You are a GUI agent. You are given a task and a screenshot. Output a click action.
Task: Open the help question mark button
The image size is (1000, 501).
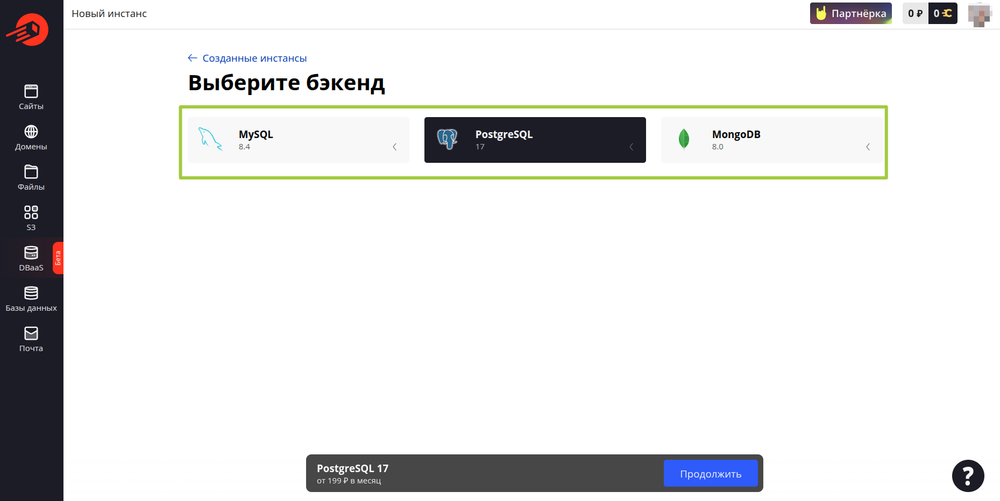point(967,475)
